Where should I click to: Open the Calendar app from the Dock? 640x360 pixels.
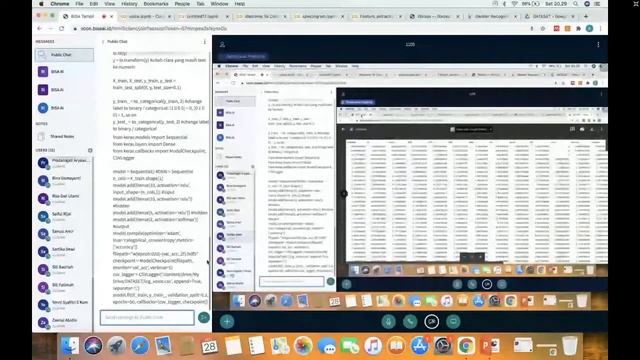(209, 346)
